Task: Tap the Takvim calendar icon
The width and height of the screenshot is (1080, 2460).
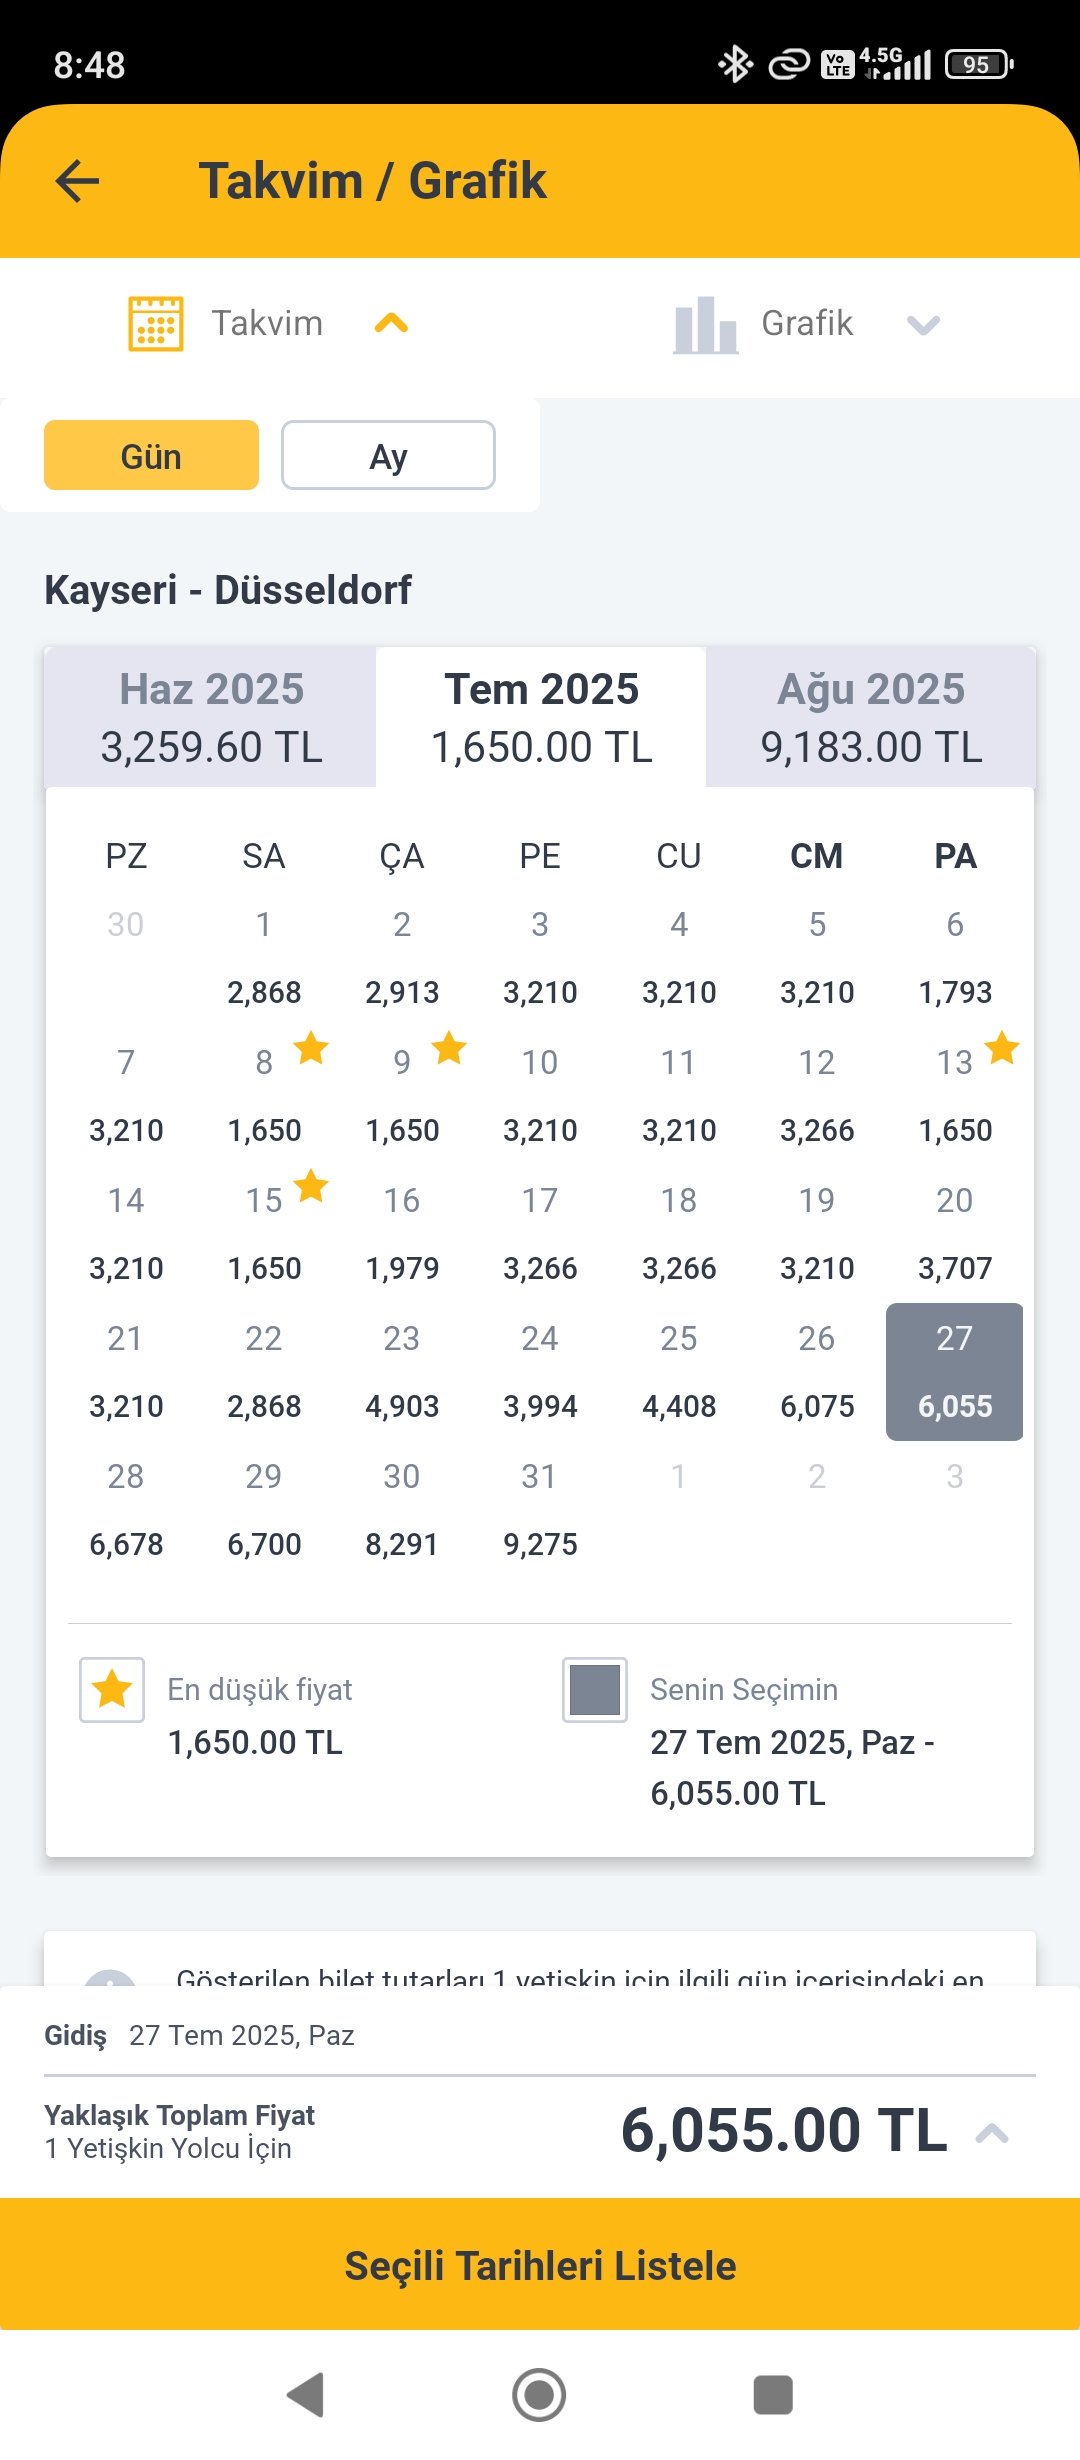Action: pyautogui.click(x=155, y=324)
